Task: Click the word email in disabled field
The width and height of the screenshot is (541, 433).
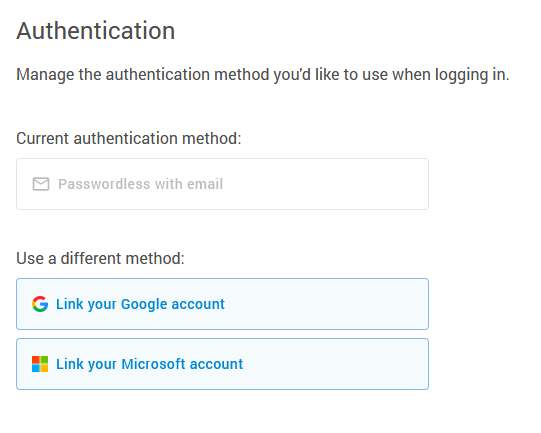Action: click(x=205, y=184)
